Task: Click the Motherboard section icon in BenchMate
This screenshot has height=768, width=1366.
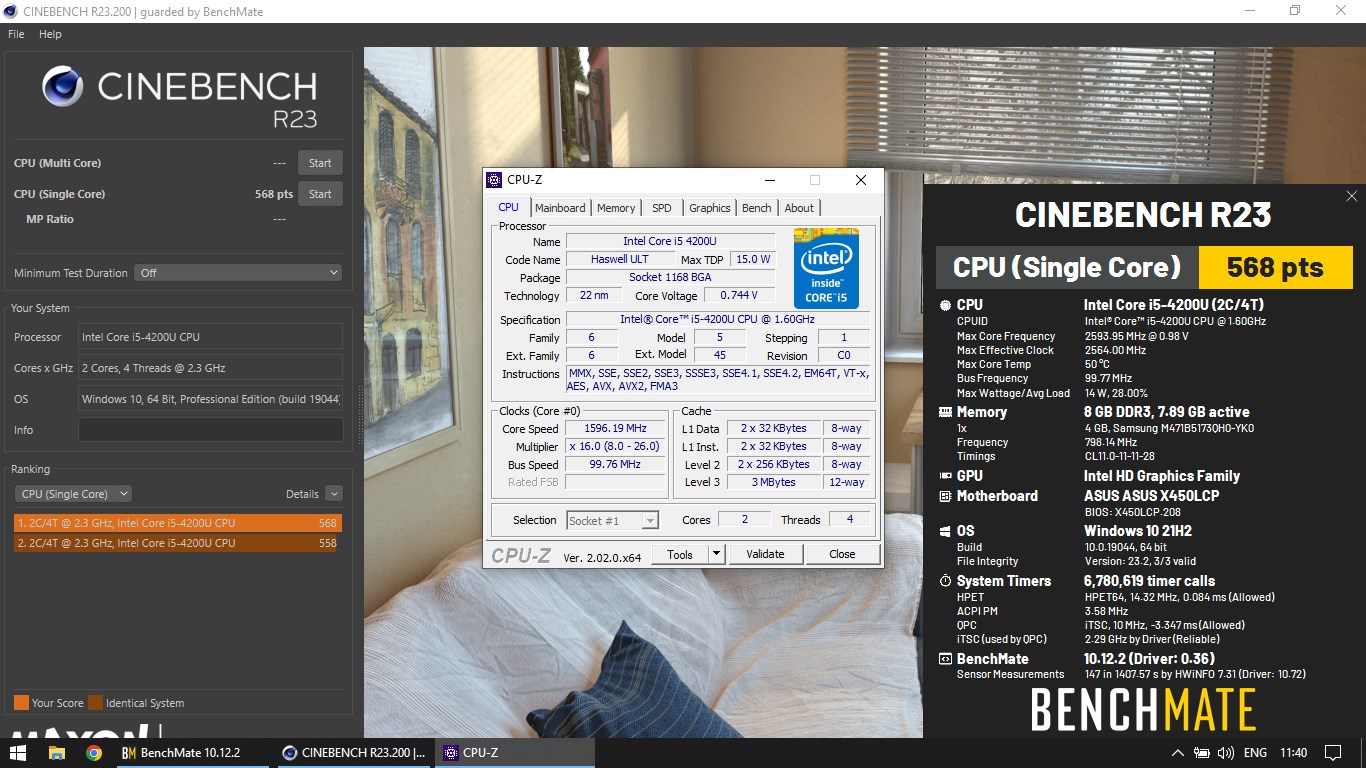Action: point(945,496)
